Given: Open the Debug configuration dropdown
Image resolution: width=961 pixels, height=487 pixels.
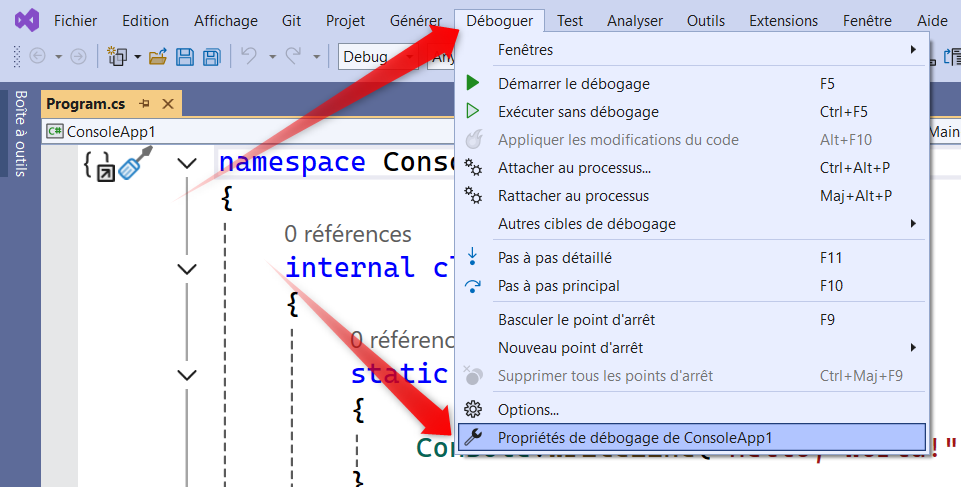Looking at the screenshot, I should click(378, 57).
